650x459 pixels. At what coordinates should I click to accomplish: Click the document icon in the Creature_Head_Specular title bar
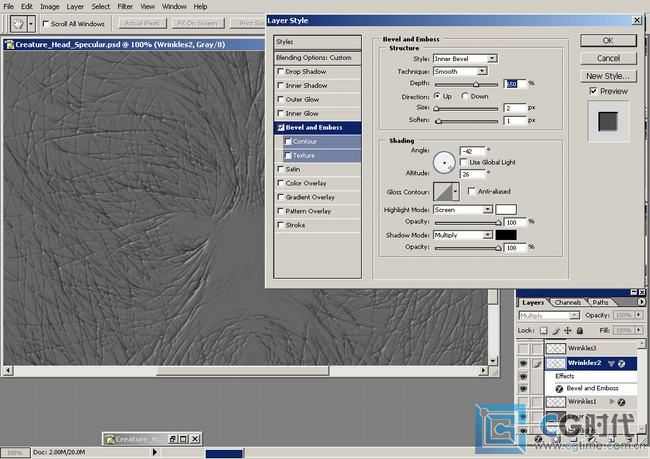click(x=9, y=44)
